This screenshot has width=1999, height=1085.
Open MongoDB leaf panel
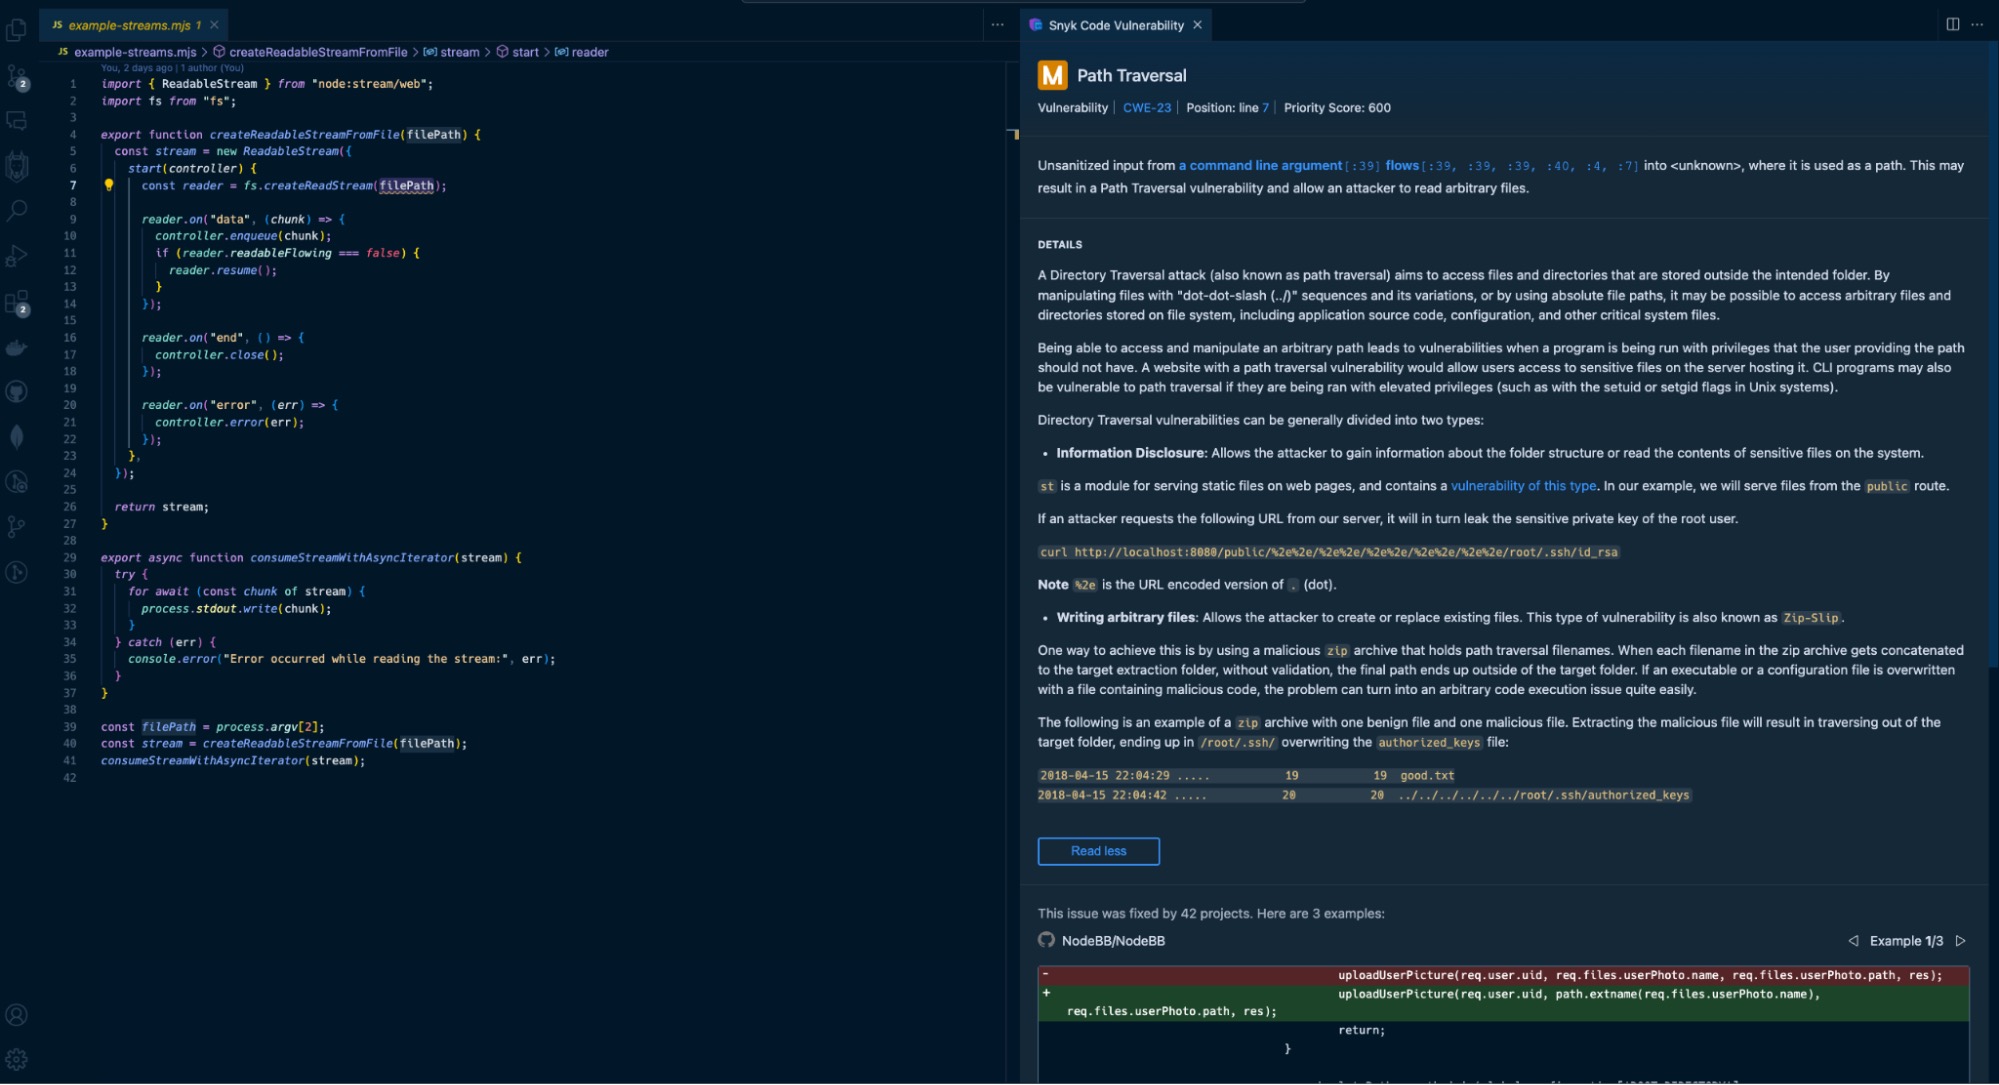coord(17,437)
